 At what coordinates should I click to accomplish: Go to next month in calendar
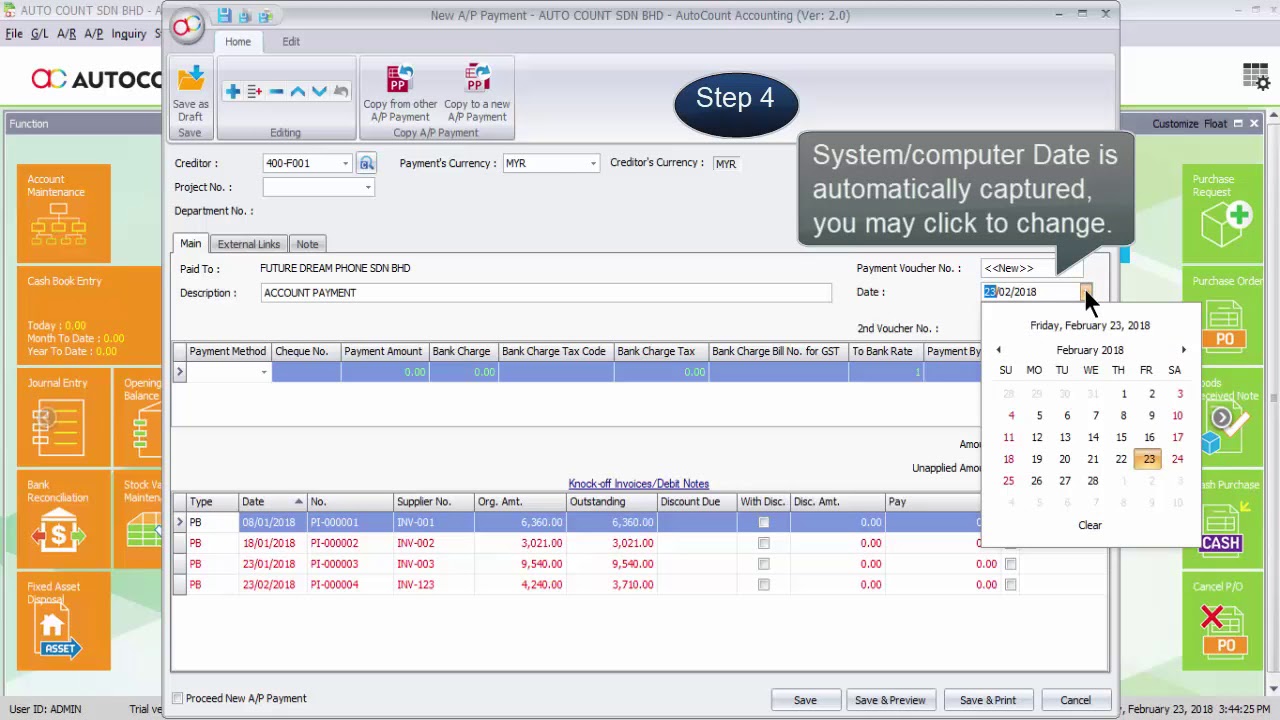pyautogui.click(x=1184, y=350)
